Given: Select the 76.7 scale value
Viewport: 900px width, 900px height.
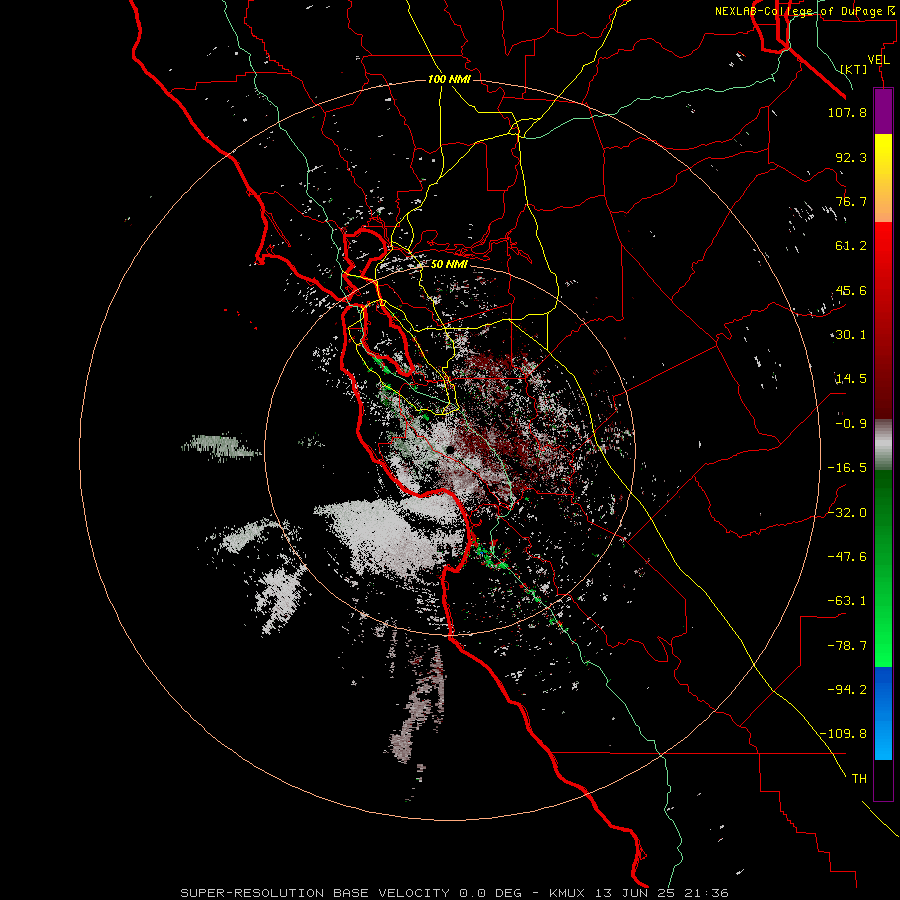Looking at the screenshot, I should 851,201.
